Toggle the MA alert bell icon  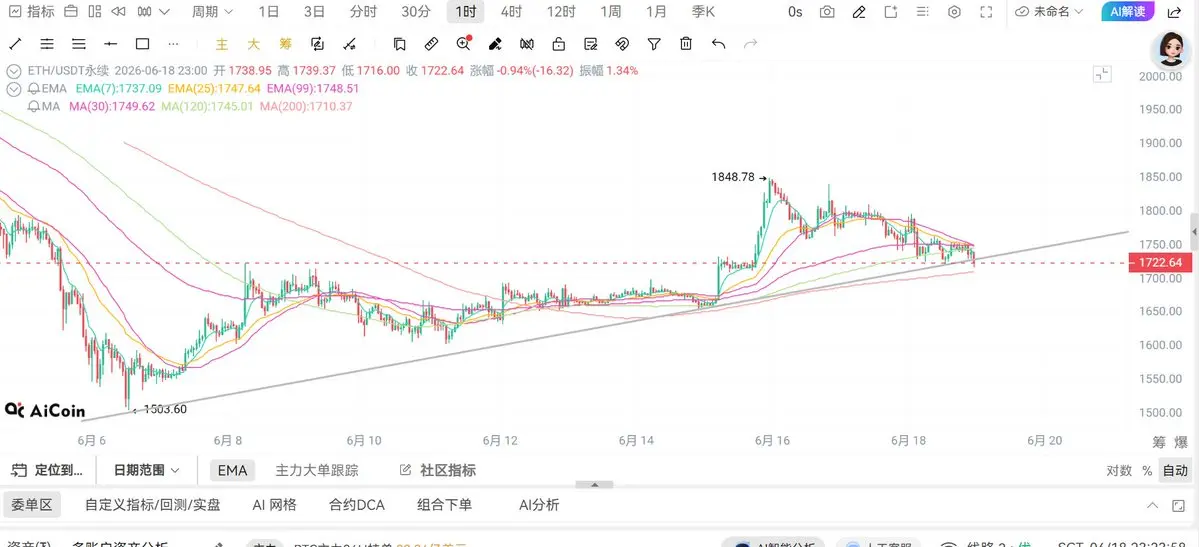coord(34,106)
